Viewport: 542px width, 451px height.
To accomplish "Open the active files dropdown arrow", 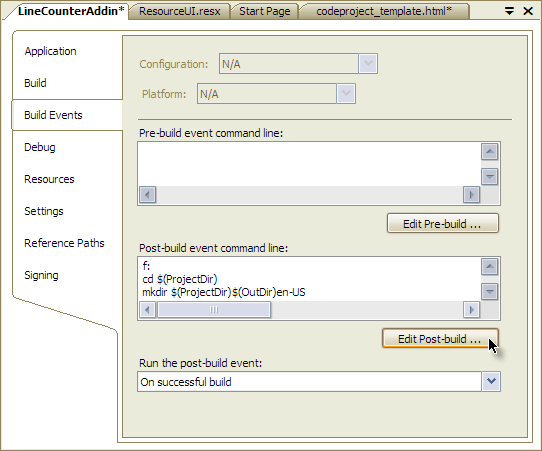I will (x=509, y=11).
